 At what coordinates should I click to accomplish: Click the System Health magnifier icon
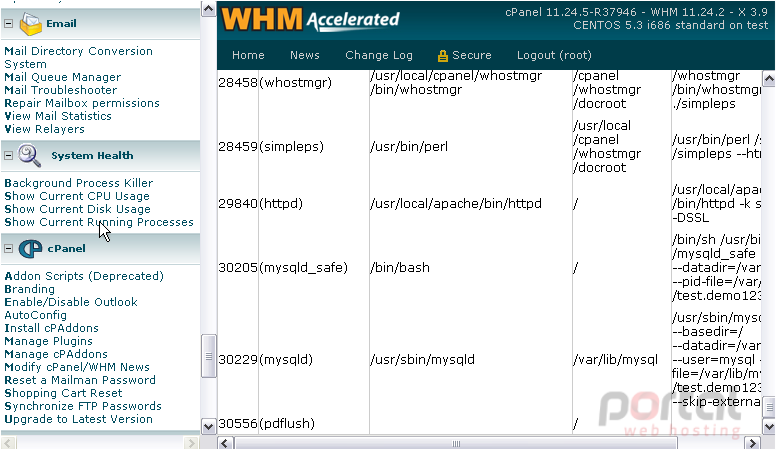[30, 155]
